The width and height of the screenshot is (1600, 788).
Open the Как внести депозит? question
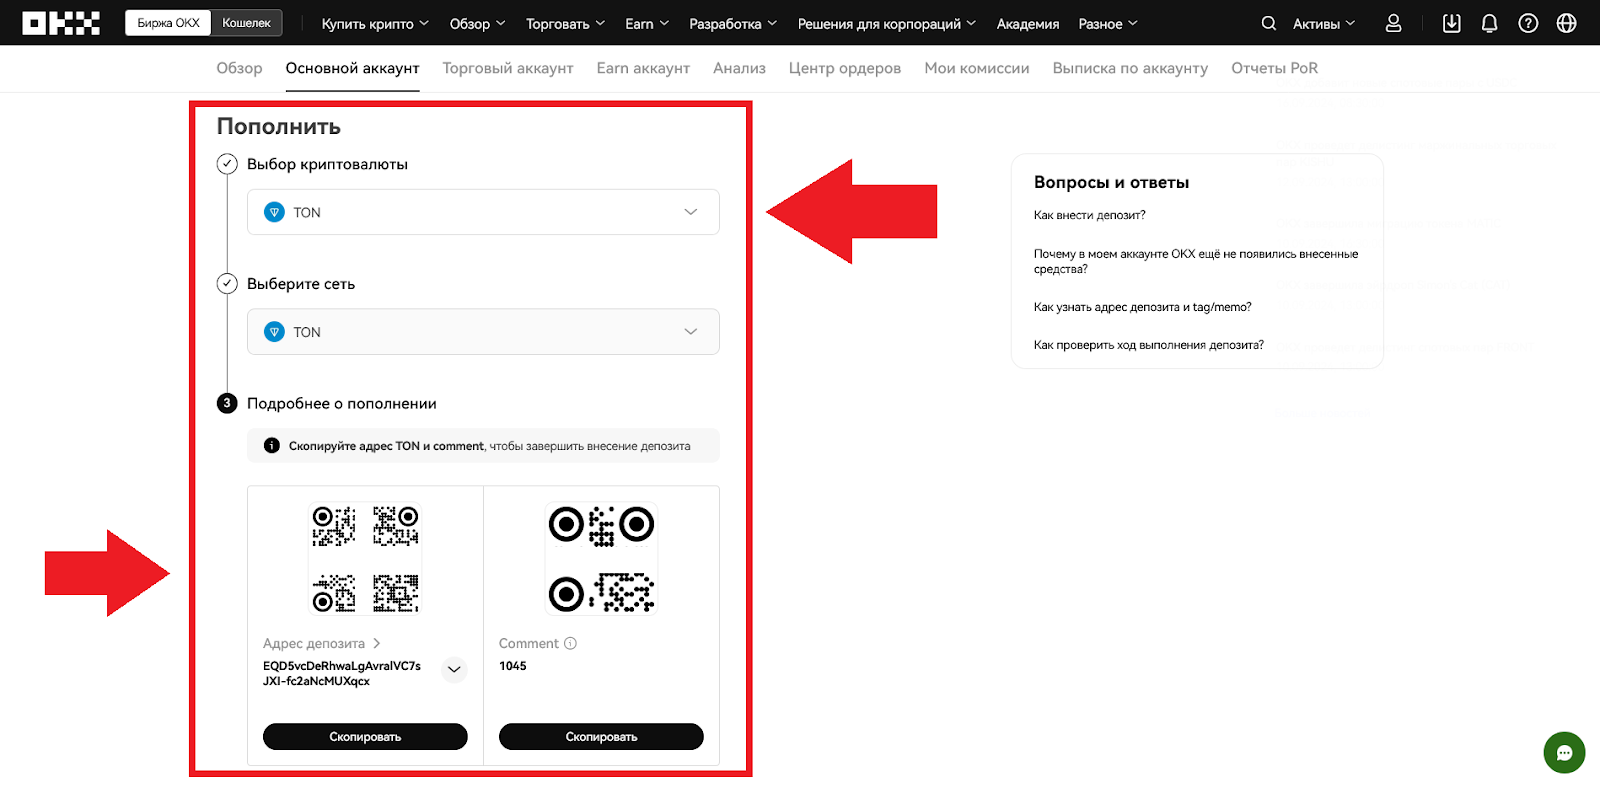click(x=1089, y=215)
